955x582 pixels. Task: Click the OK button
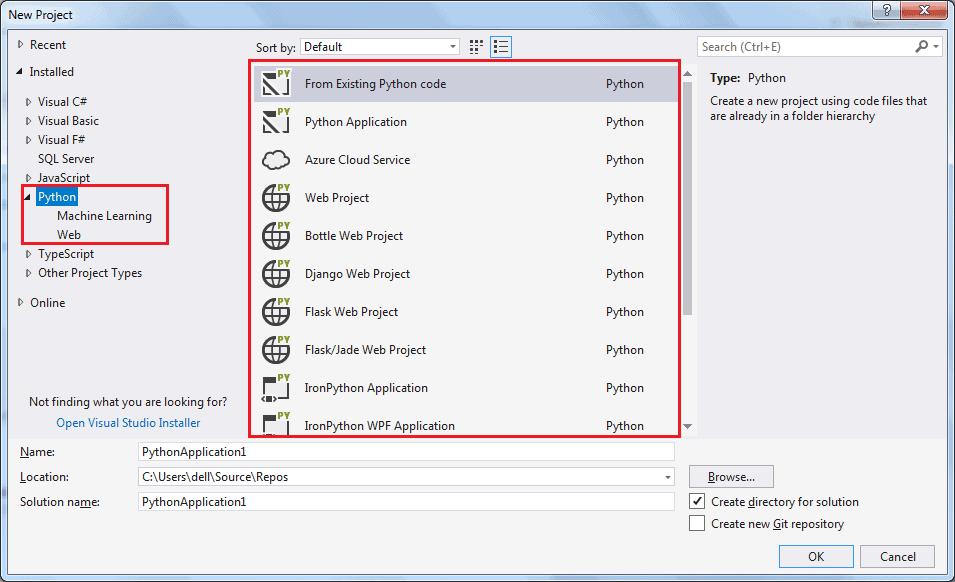(816, 556)
